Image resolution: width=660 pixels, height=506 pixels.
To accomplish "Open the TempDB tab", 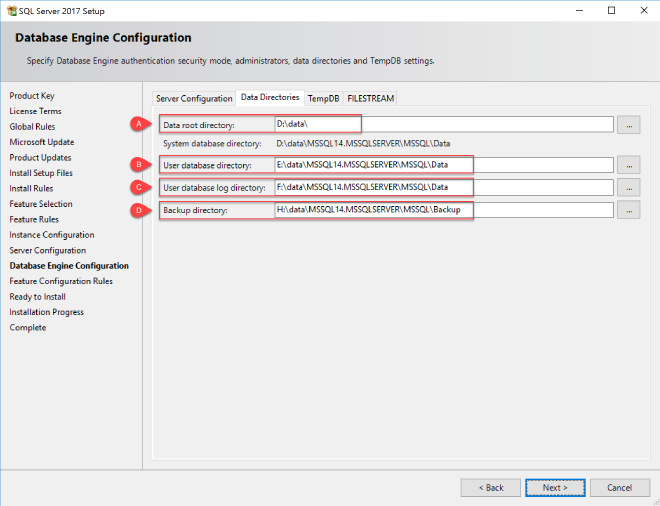I will 323,99.
